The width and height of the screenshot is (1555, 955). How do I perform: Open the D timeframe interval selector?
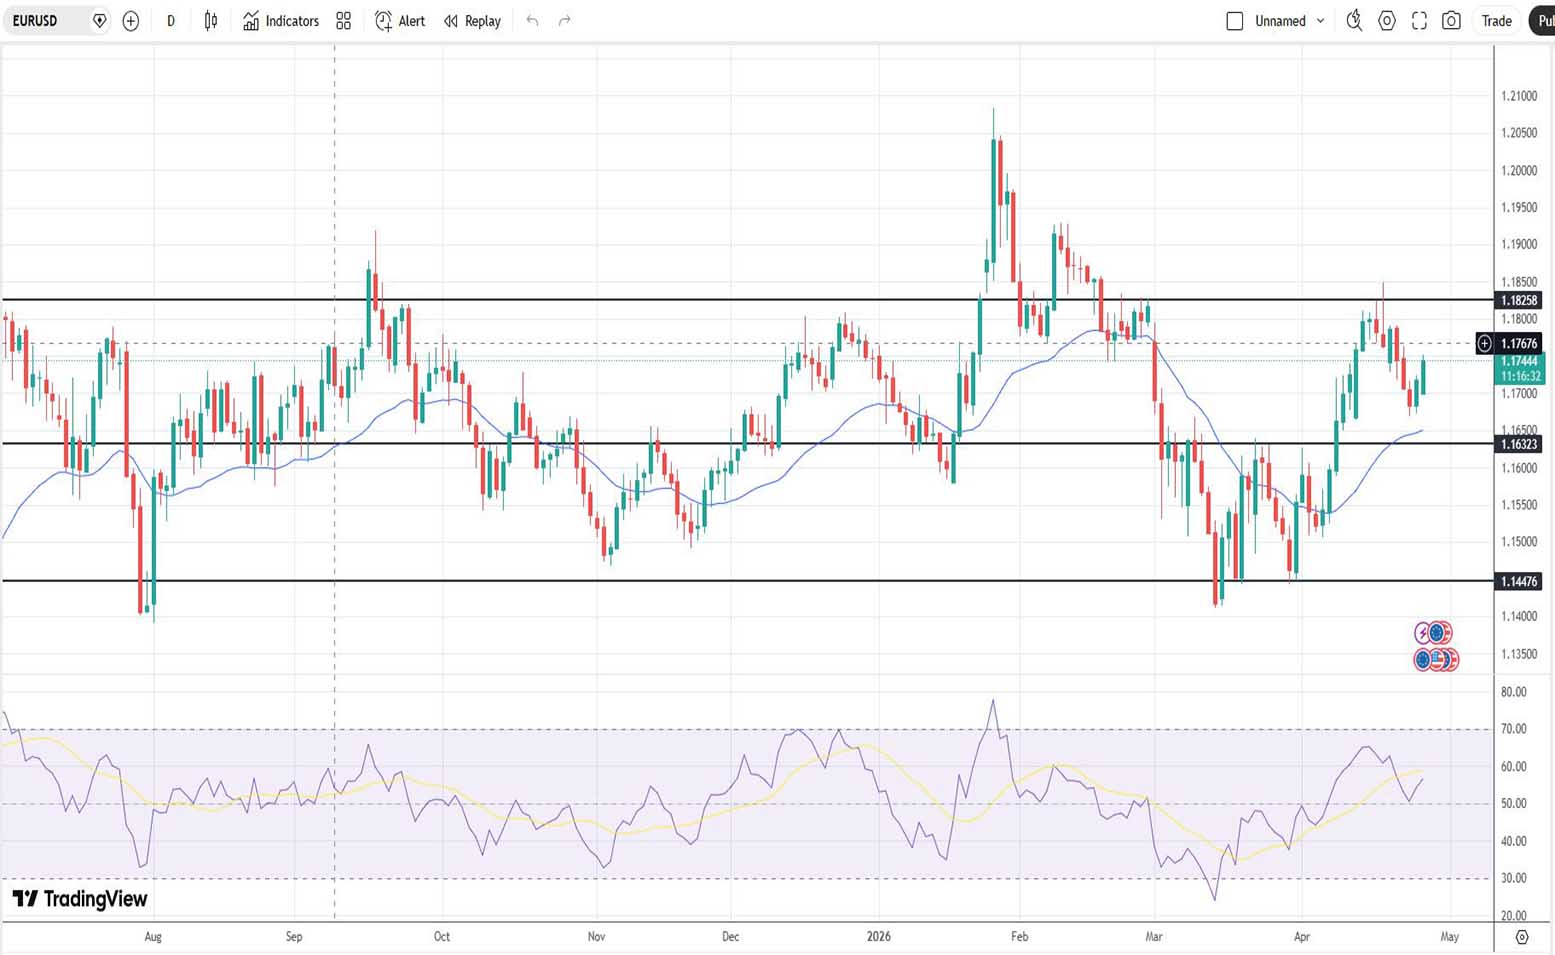(x=171, y=21)
